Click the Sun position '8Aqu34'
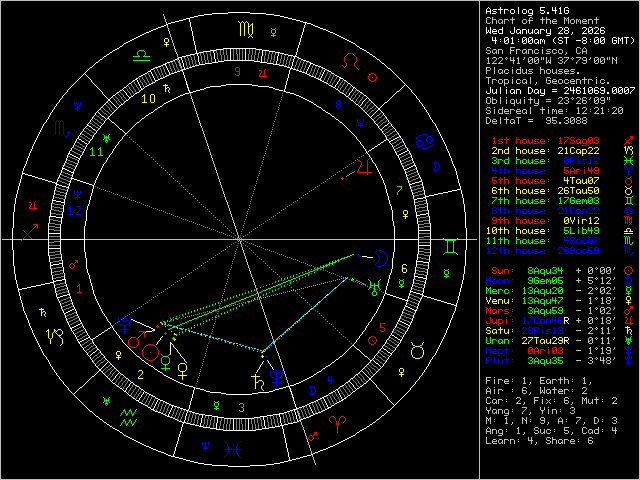The height and width of the screenshot is (480, 640). (x=545, y=271)
